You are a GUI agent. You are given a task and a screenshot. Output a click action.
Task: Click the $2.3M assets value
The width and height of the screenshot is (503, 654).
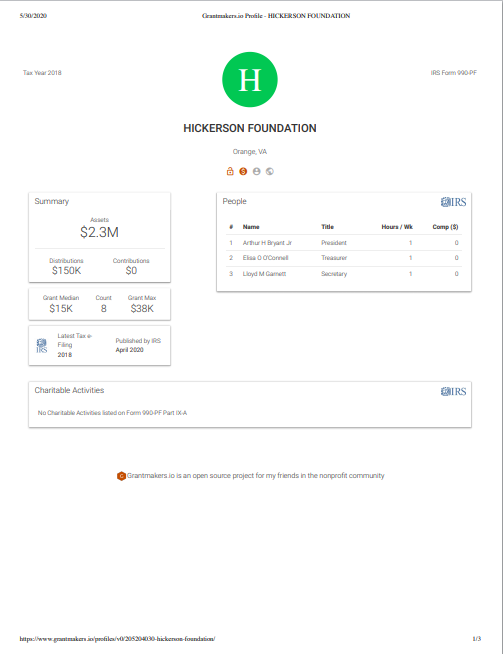pos(99,232)
